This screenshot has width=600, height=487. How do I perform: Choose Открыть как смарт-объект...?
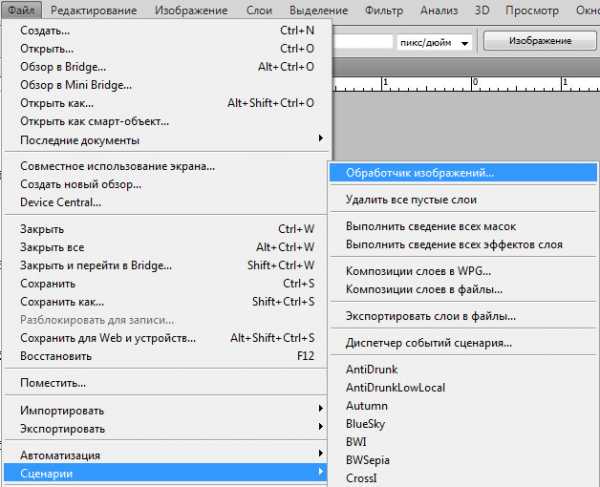coord(167,121)
